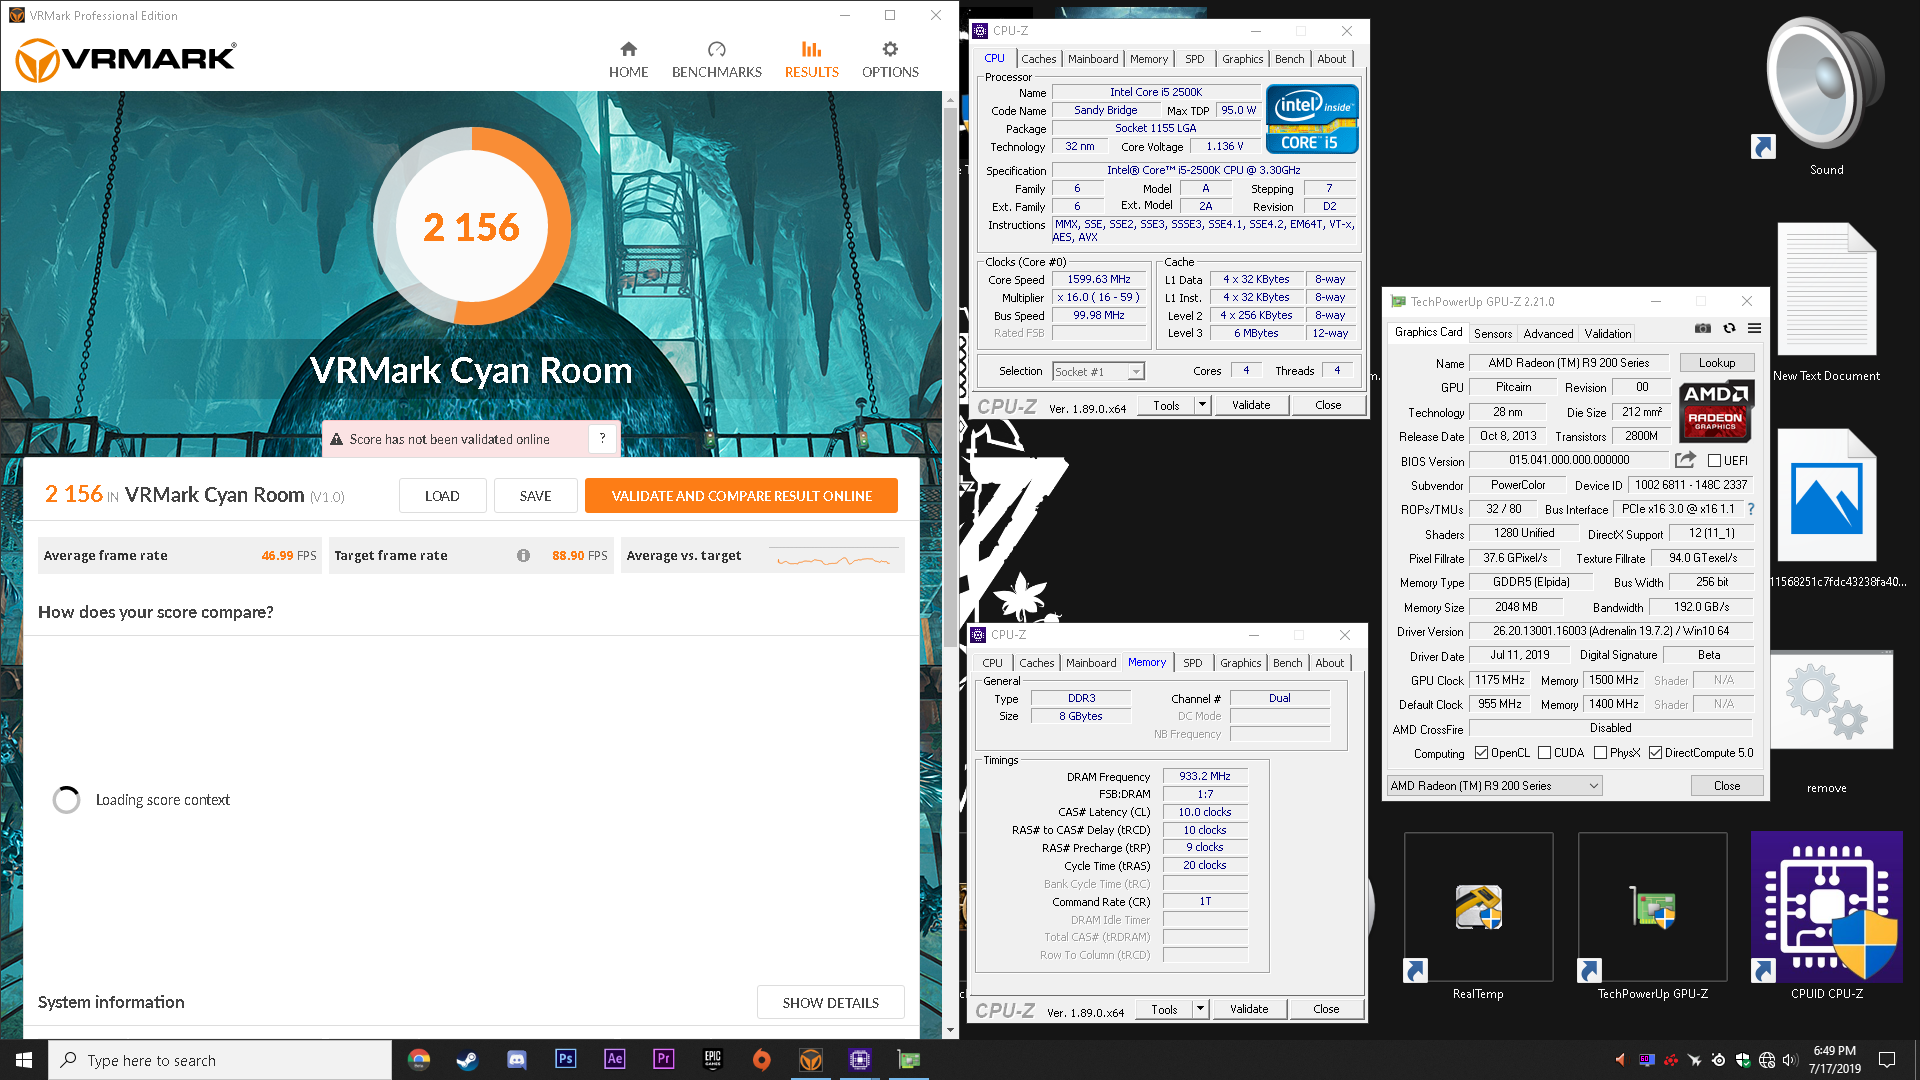This screenshot has height=1080, width=1920.
Task: Toggle the PhysX checkbox
Action: [1600, 753]
